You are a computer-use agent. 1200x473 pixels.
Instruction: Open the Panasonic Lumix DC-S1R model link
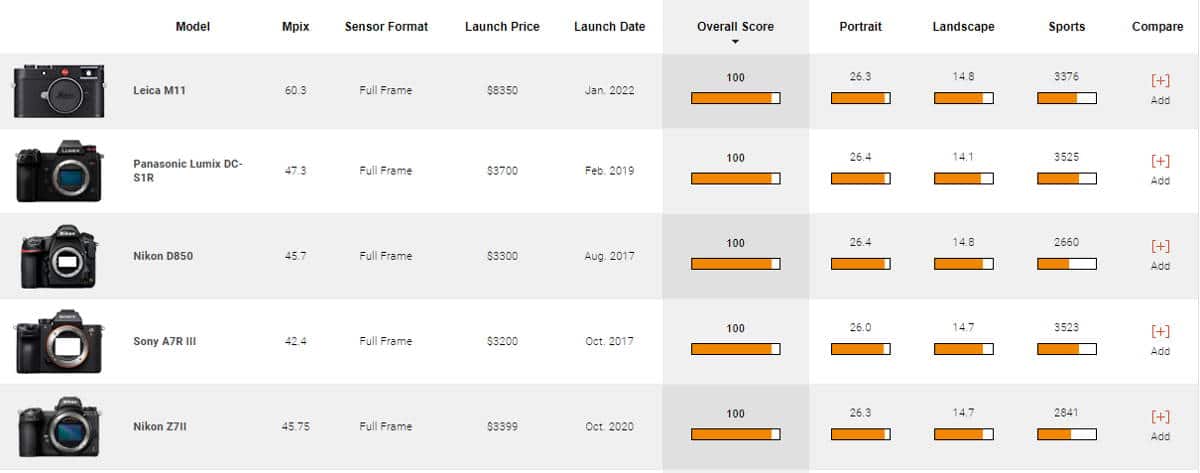[188, 170]
